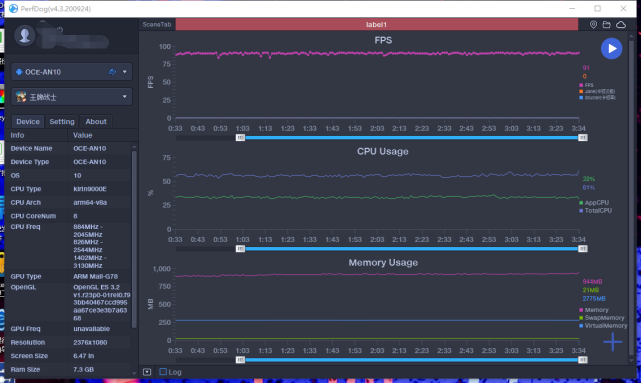Click the Memory Usage chart title
This screenshot has height=383, width=641.
coord(383,263)
